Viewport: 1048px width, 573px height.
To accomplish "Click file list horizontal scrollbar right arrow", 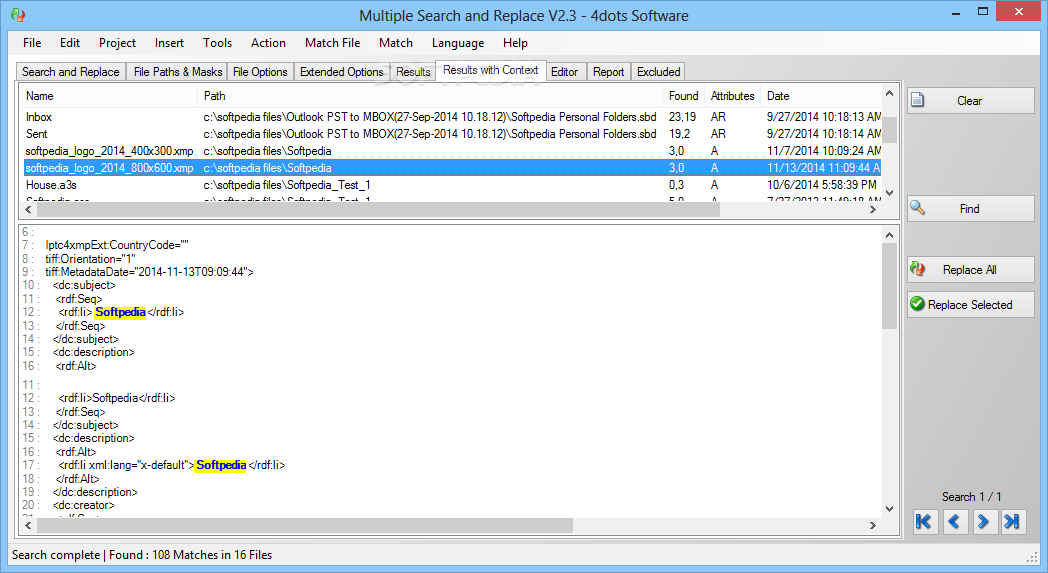I will tap(873, 209).
